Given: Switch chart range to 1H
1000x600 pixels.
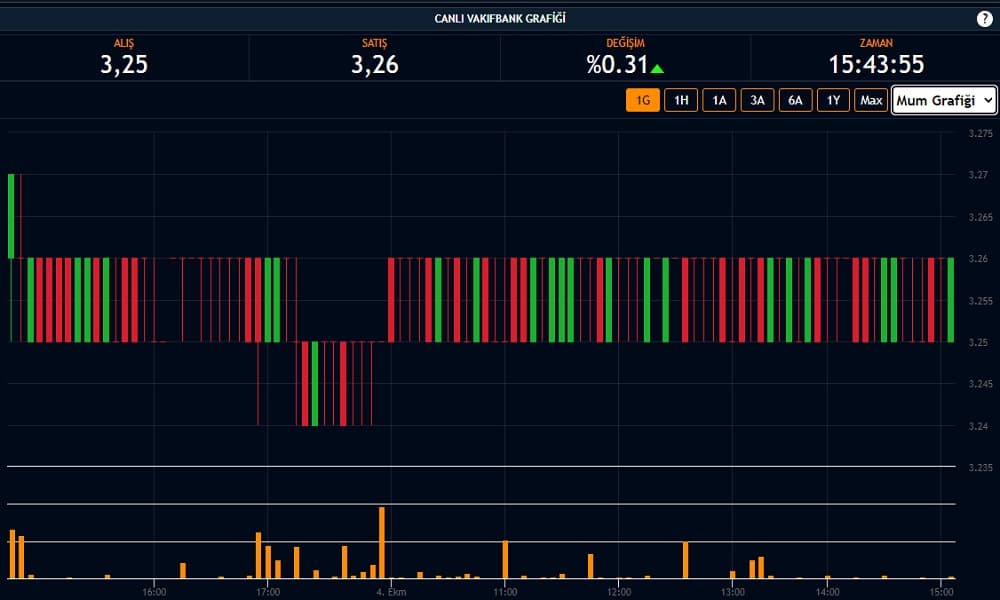Looking at the screenshot, I should [x=681, y=100].
